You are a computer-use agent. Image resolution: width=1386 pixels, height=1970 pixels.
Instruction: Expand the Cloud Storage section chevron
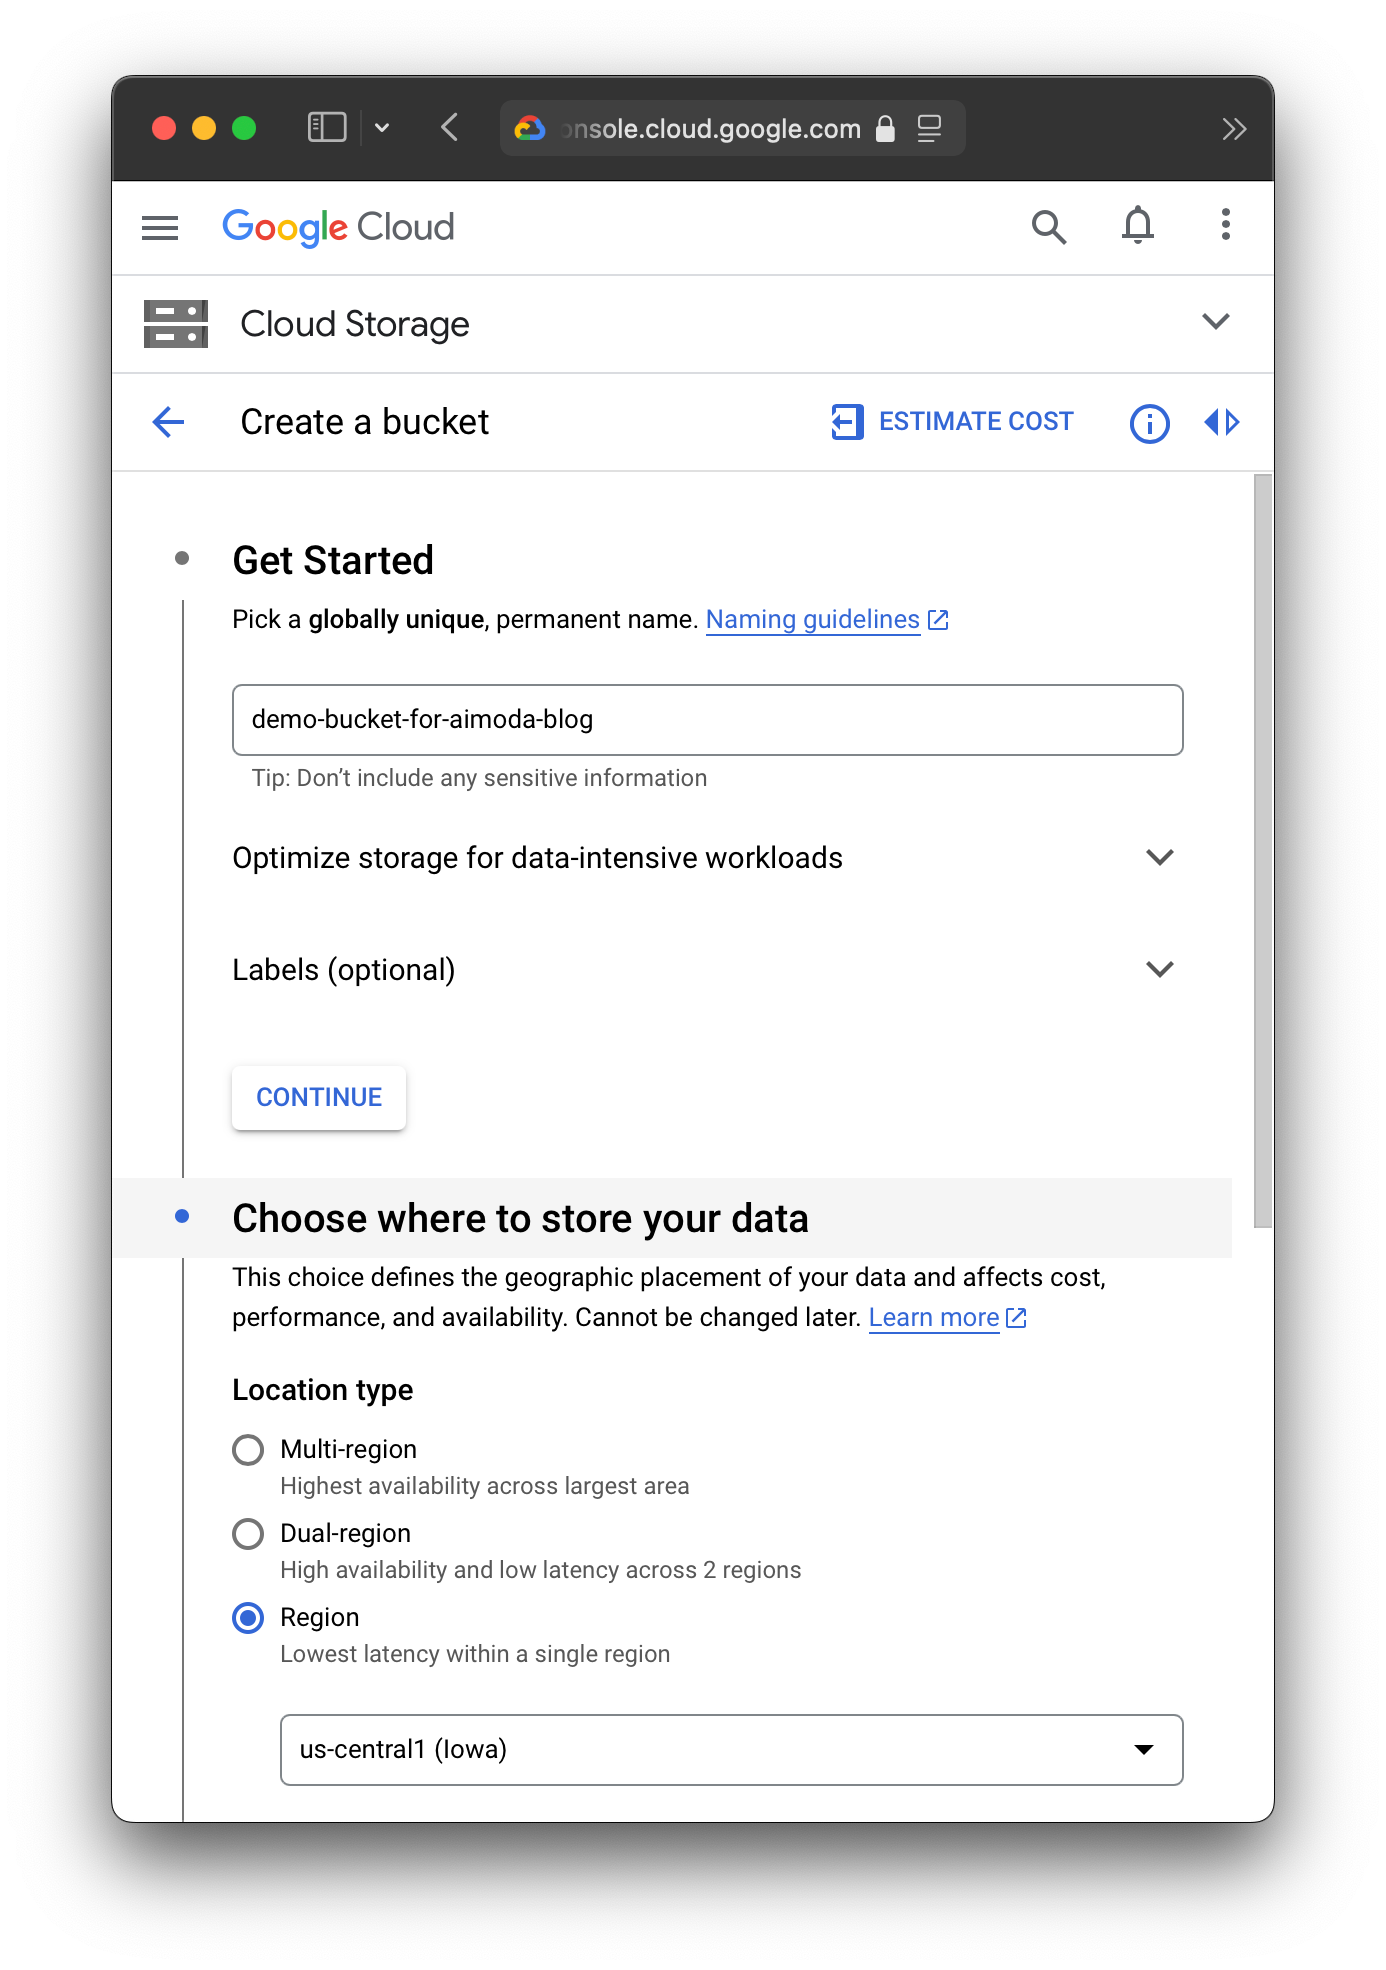click(1215, 322)
